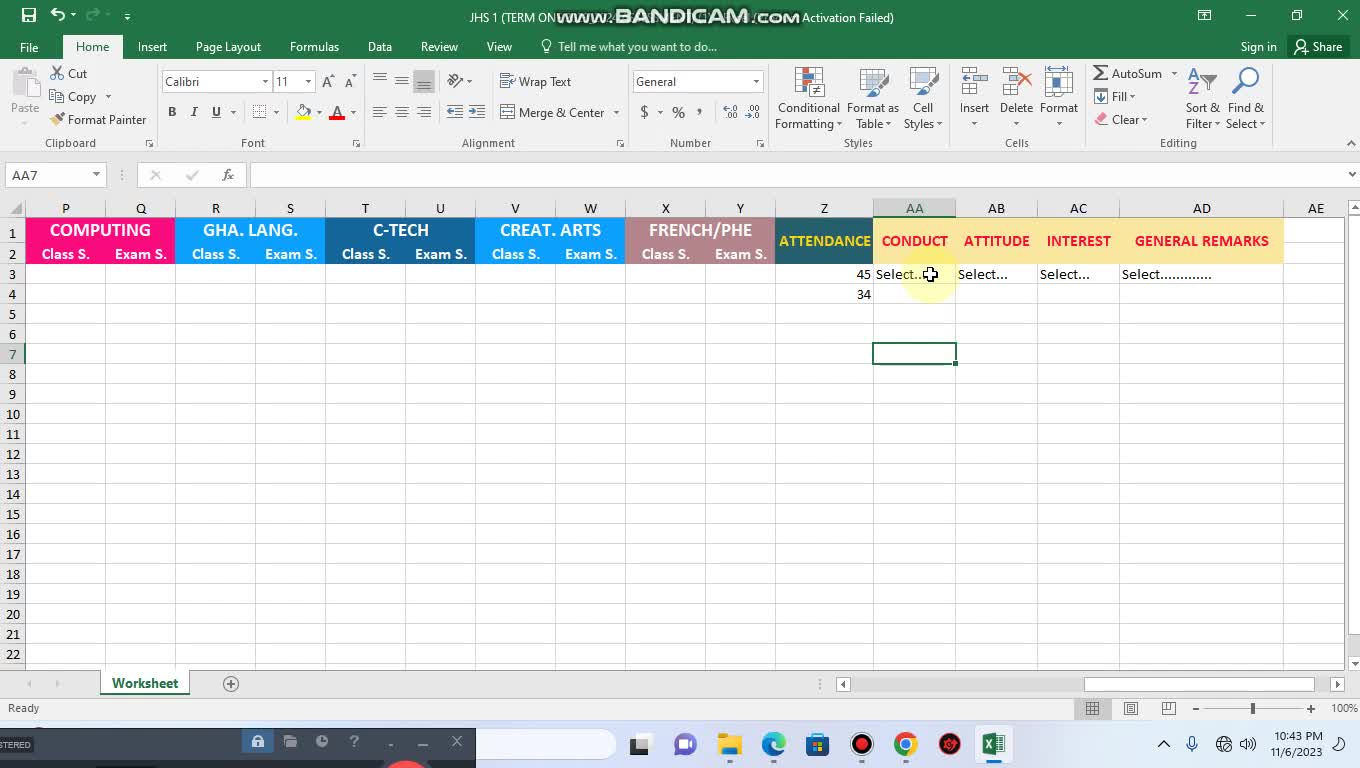The width and height of the screenshot is (1360, 768).
Task: Click the Increase Font Size icon
Action: click(328, 82)
